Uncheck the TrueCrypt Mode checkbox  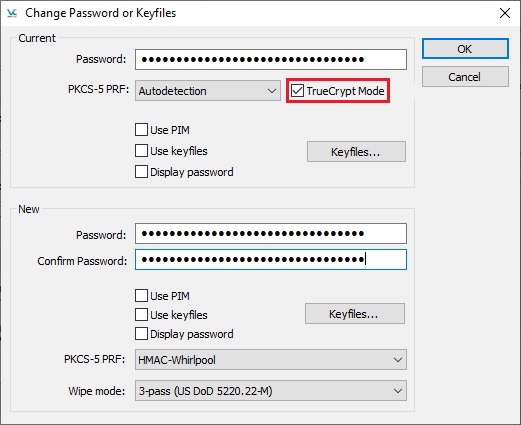click(x=297, y=91)
